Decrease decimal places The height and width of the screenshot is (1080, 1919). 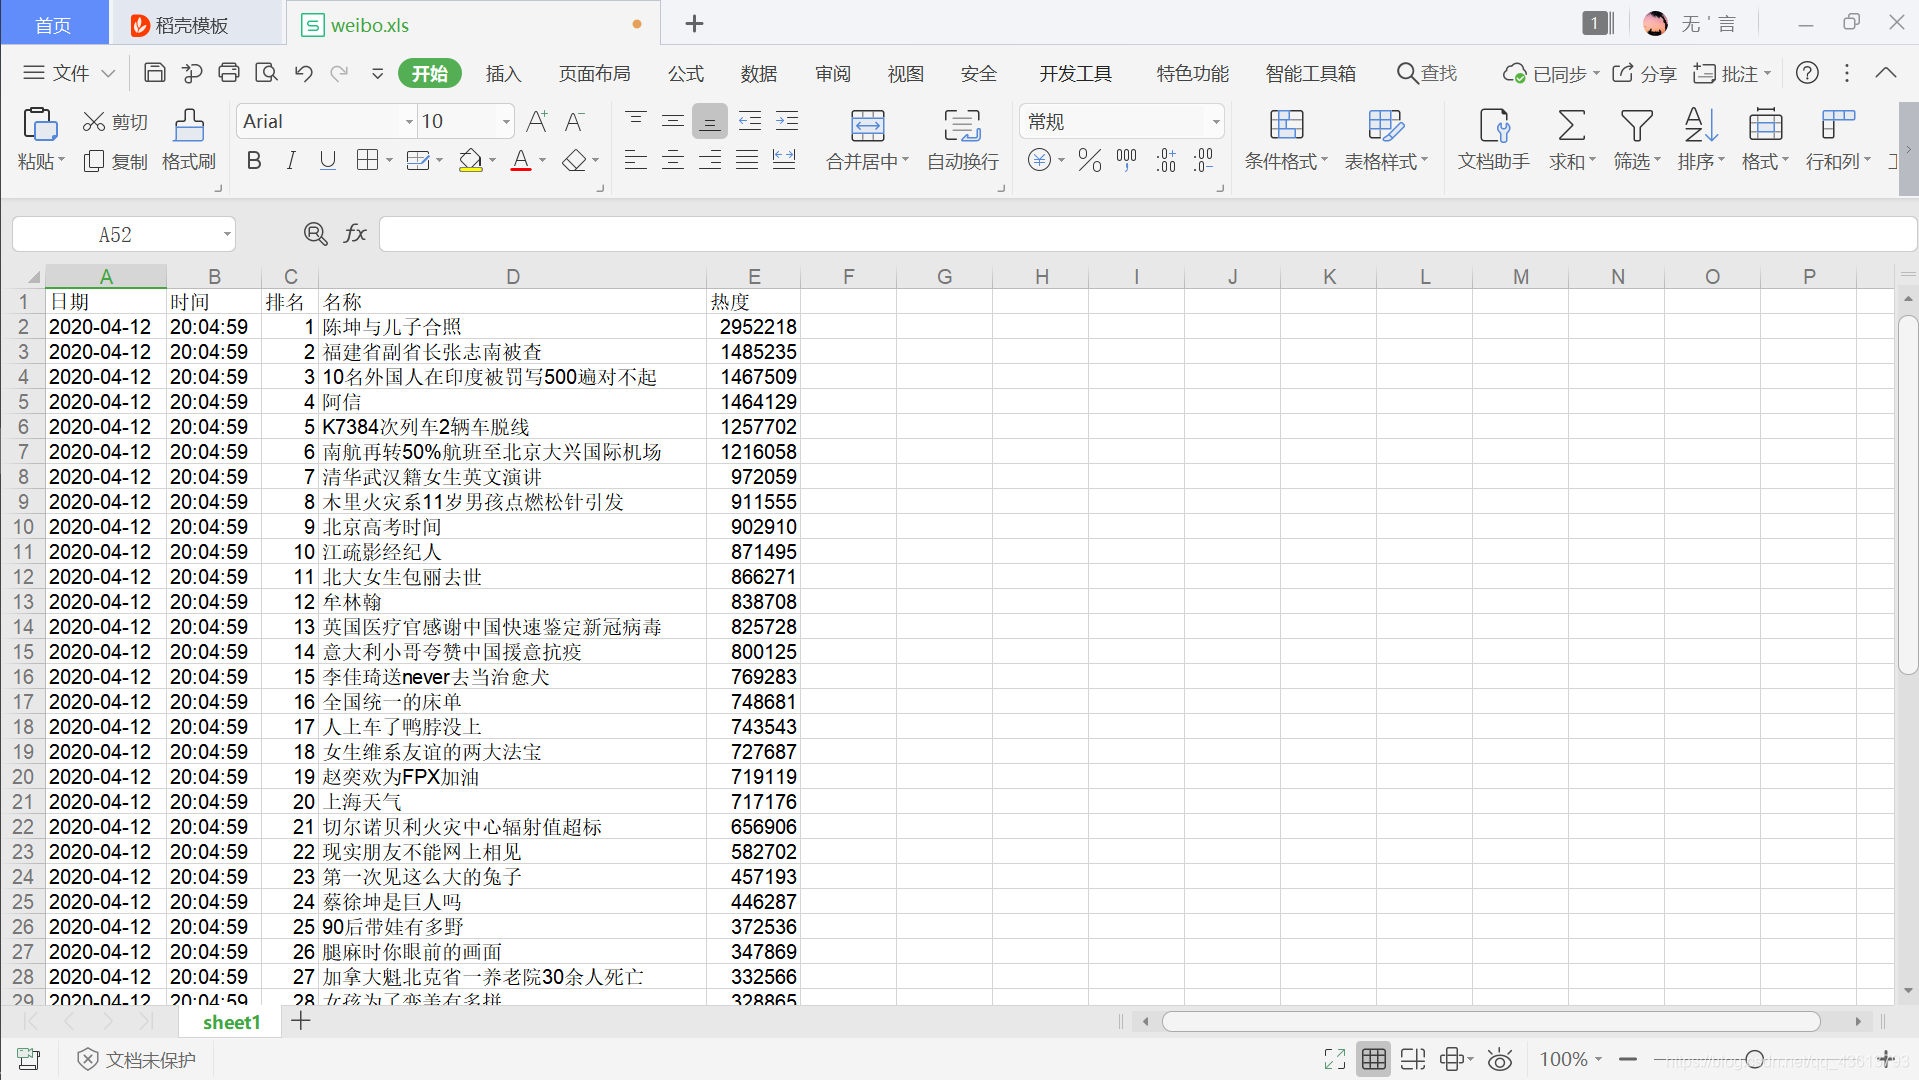coord(1203,160)
